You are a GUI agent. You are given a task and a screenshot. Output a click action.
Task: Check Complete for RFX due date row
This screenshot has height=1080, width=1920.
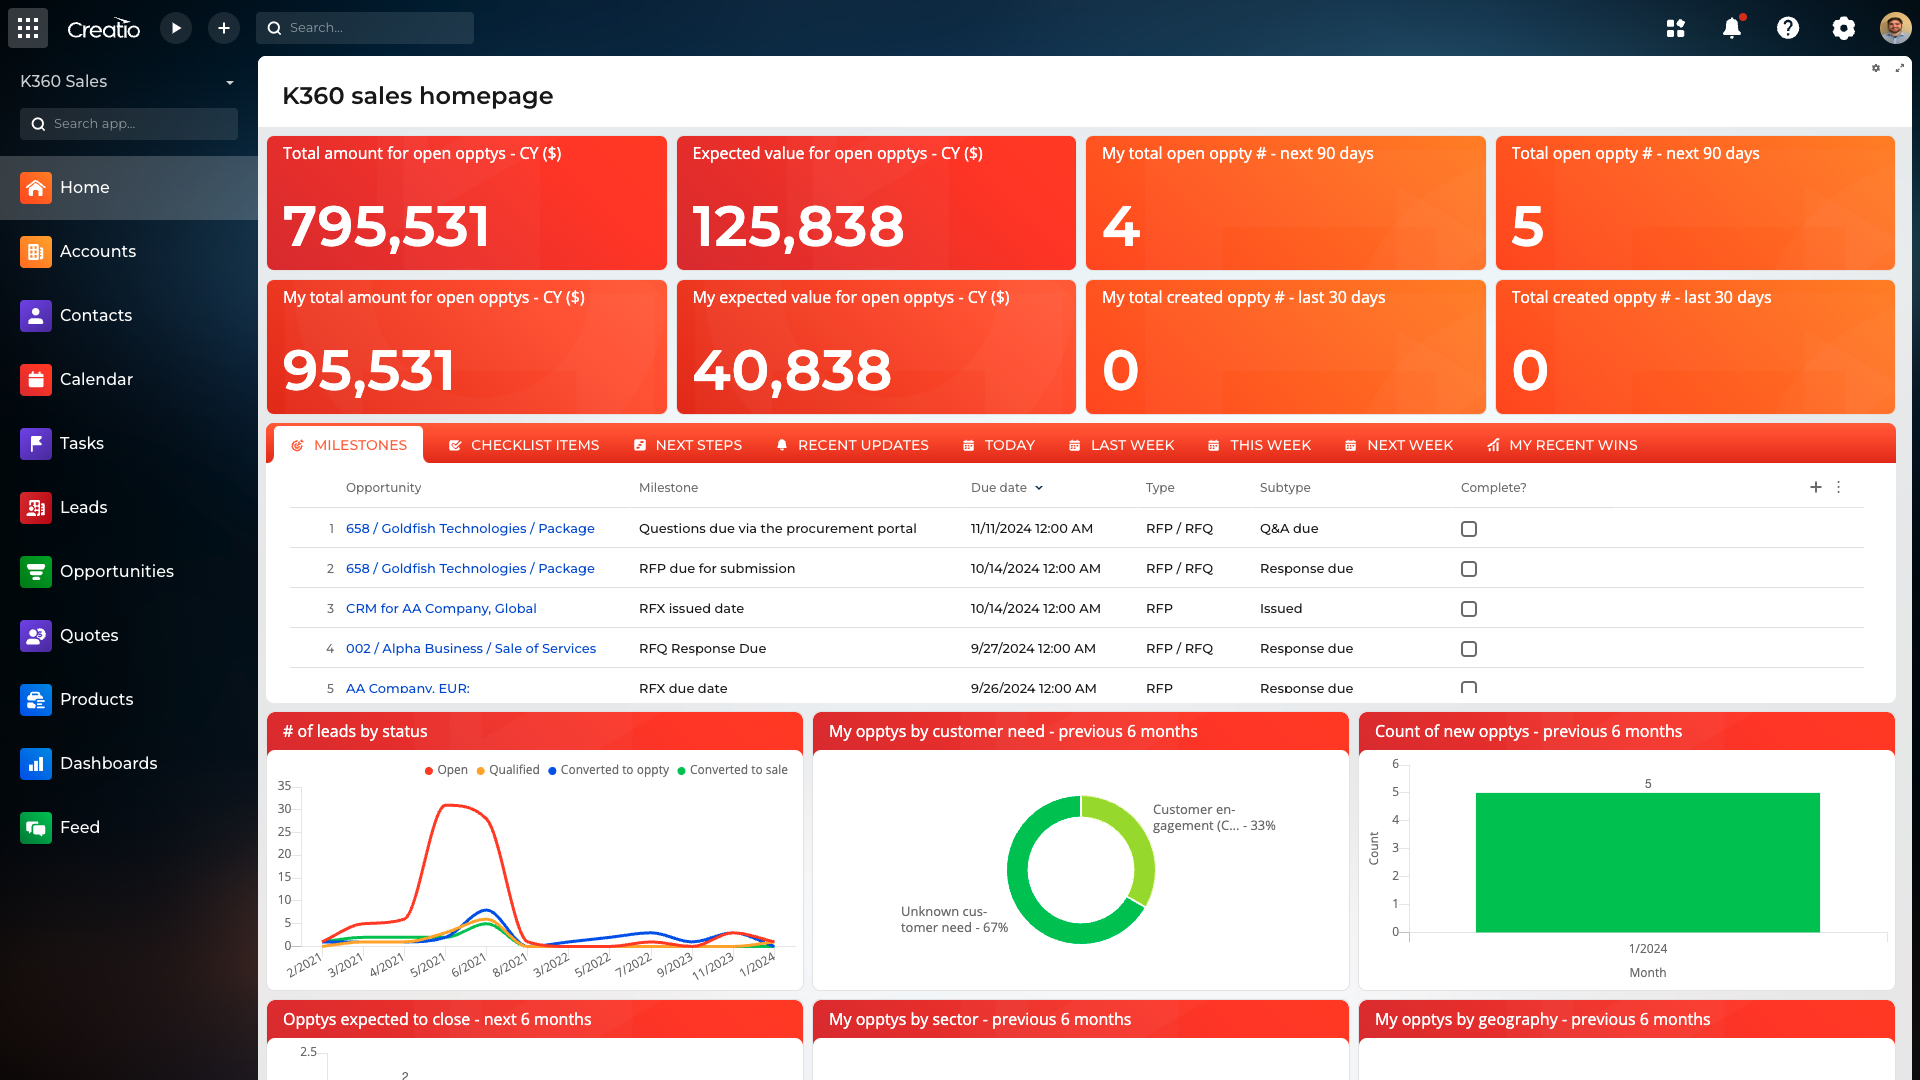pos(1469,688)
